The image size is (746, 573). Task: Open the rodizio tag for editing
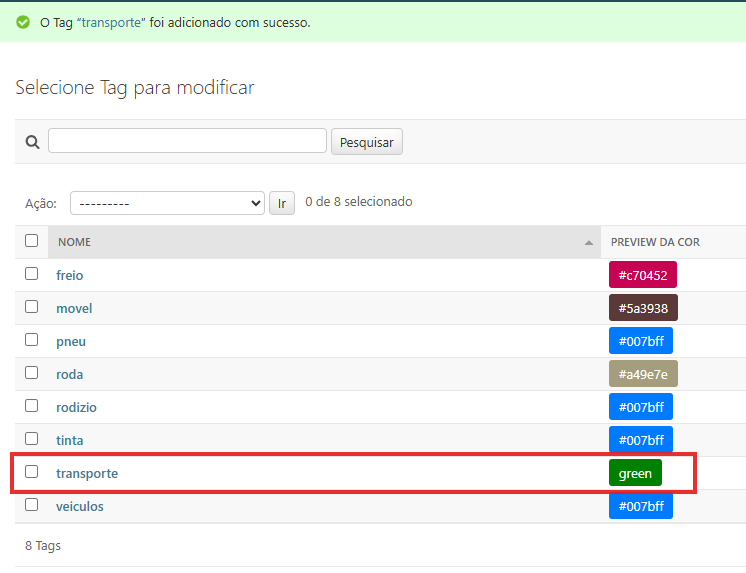click(76, 407)
